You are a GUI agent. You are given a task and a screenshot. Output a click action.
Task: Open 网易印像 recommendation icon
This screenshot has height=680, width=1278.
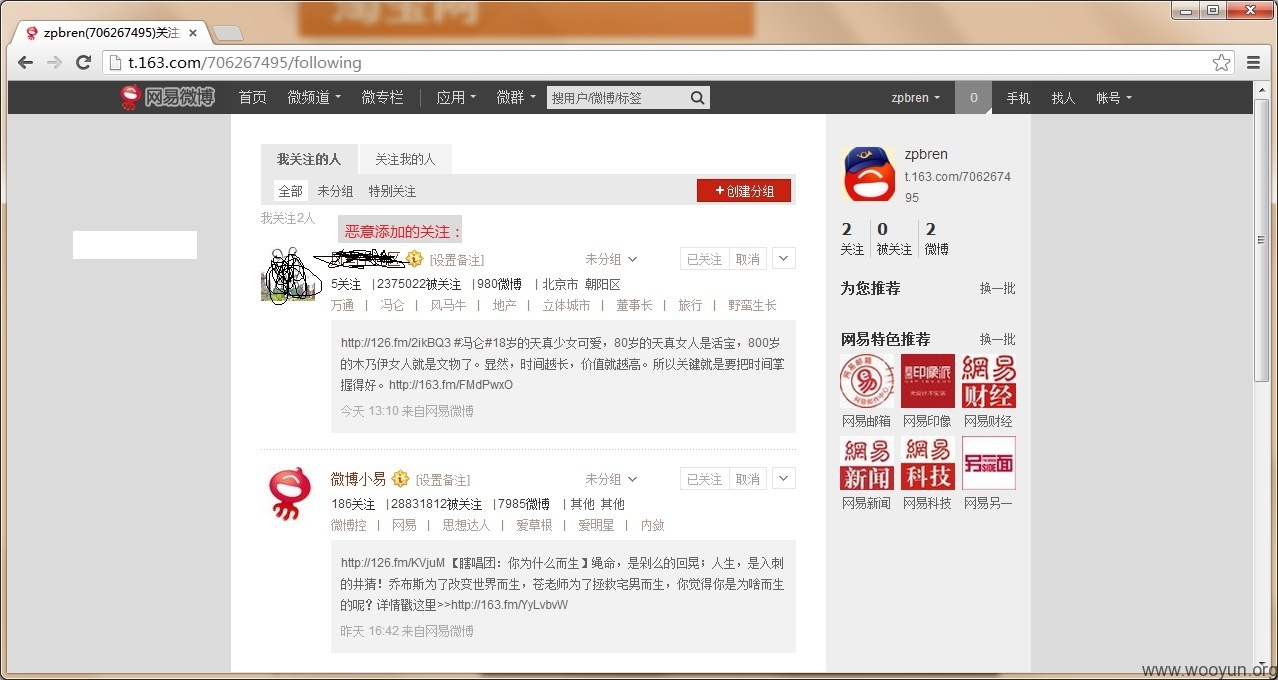point(928,381)
